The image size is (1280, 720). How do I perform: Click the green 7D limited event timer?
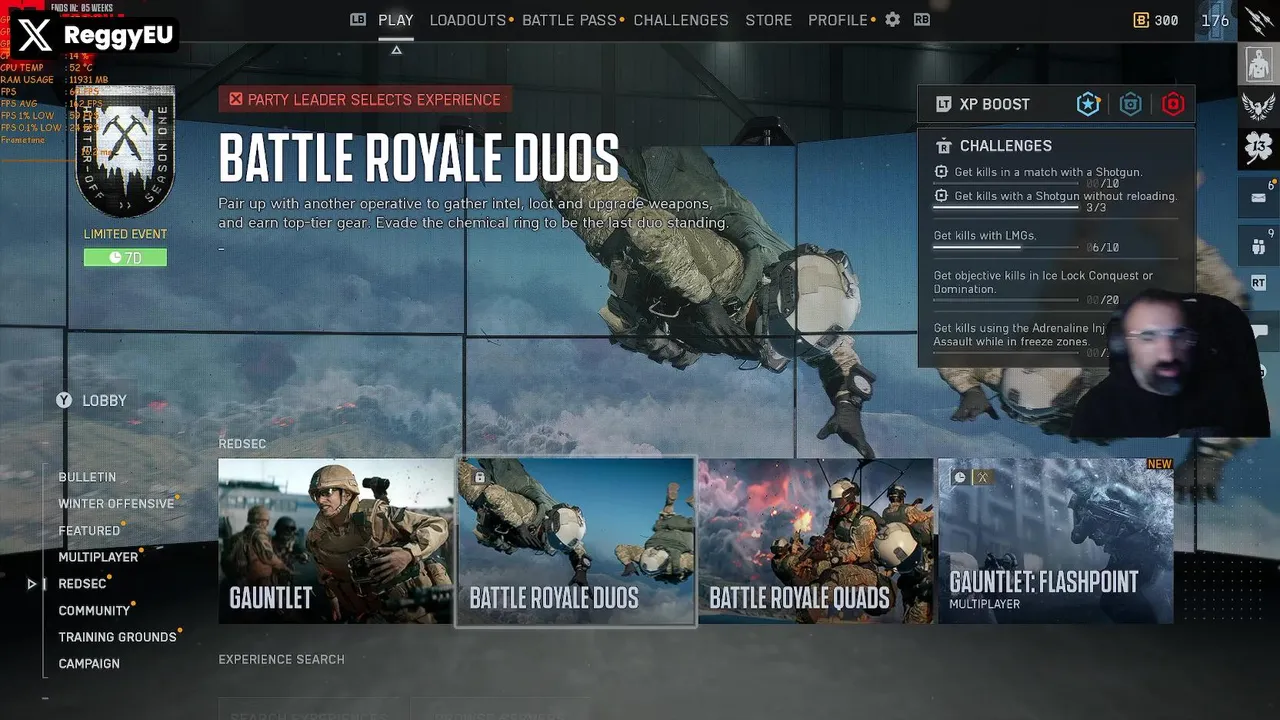pos(125,258)
